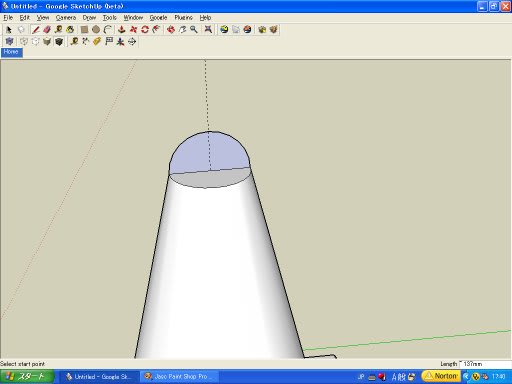This screenshot has width=512, height=384.
Task: Activate the Push/Pull tool
Action: tap(122, 30)
